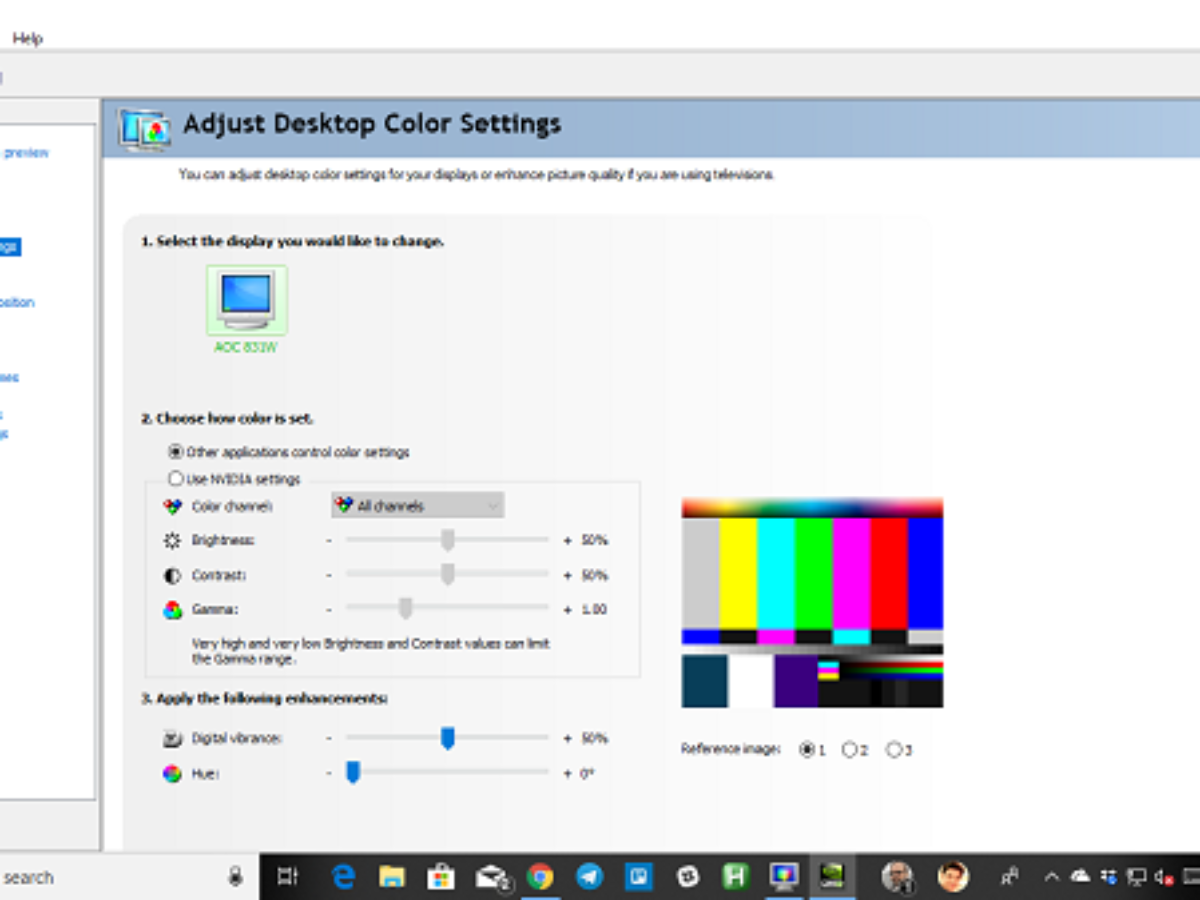Viewport: 1200px width, 900px height.
Task: Click the 50% value next to Brightness
Action: click(594, 540)
